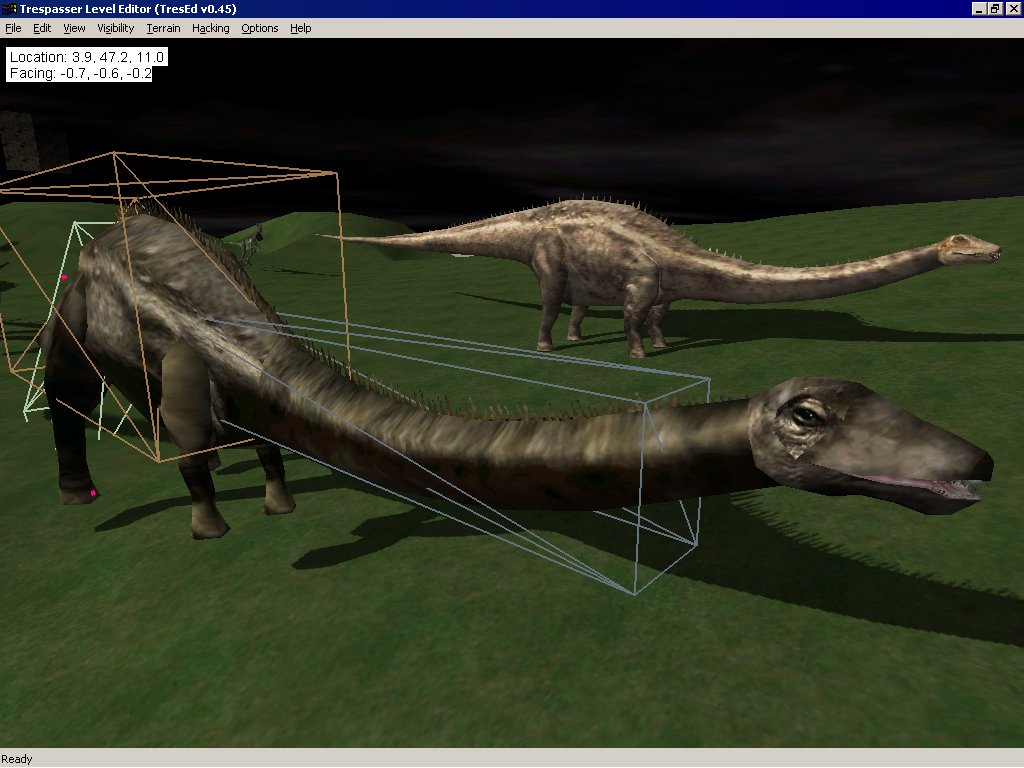
Task: Close the Trespasser Level Editor window
Action: point(1012,8)
